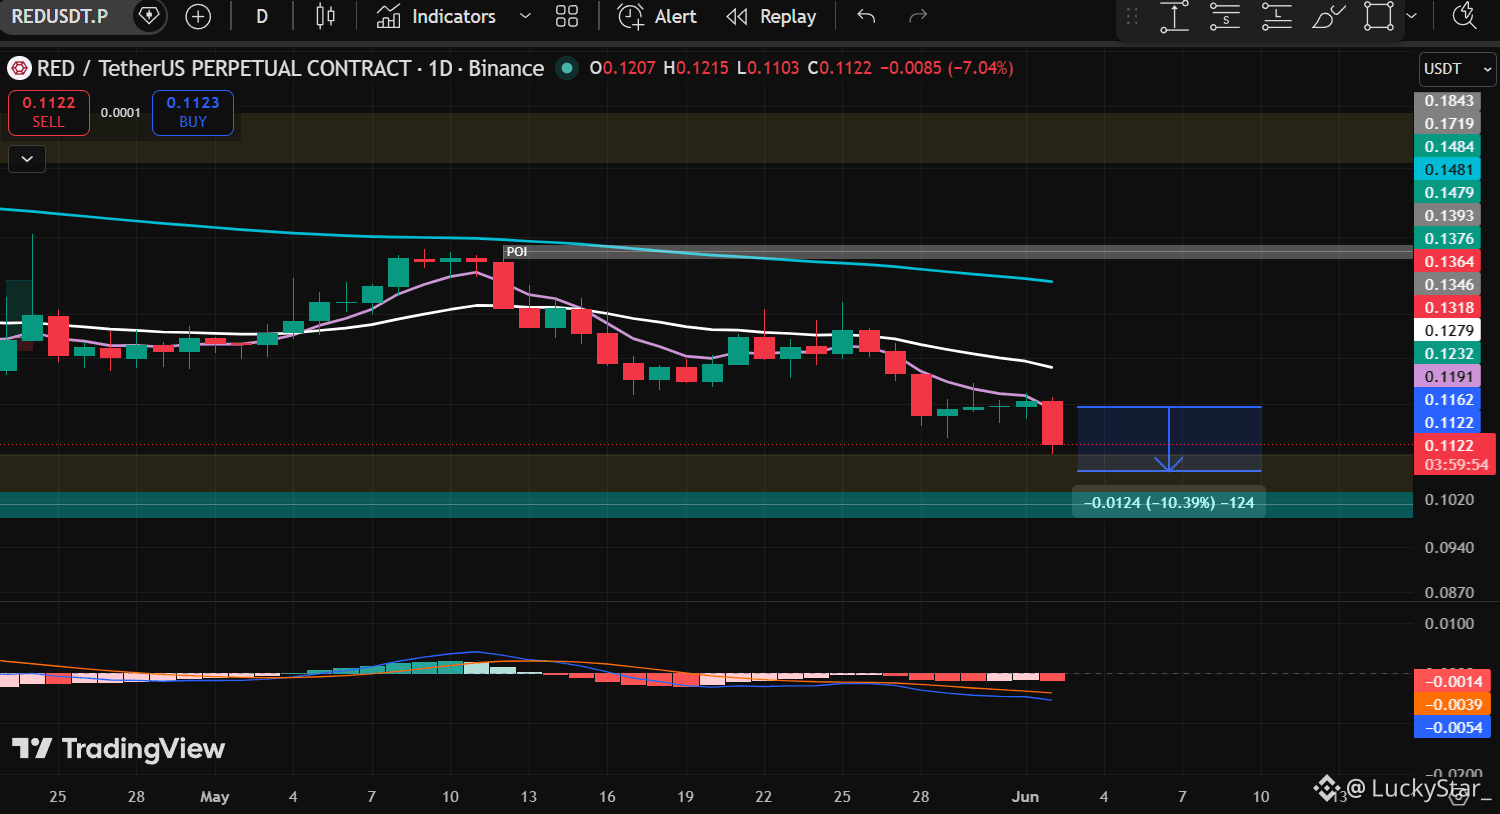Click the 16 date on the time axis
The height and width of the screenshot is (814, 1500).
point(607,797)
